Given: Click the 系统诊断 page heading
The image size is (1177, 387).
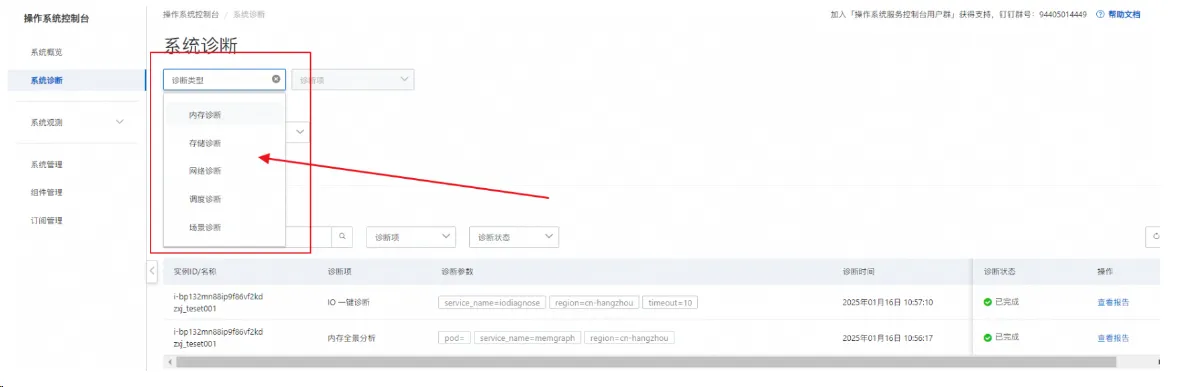Looking at the screenshot, I should (200, 46).
